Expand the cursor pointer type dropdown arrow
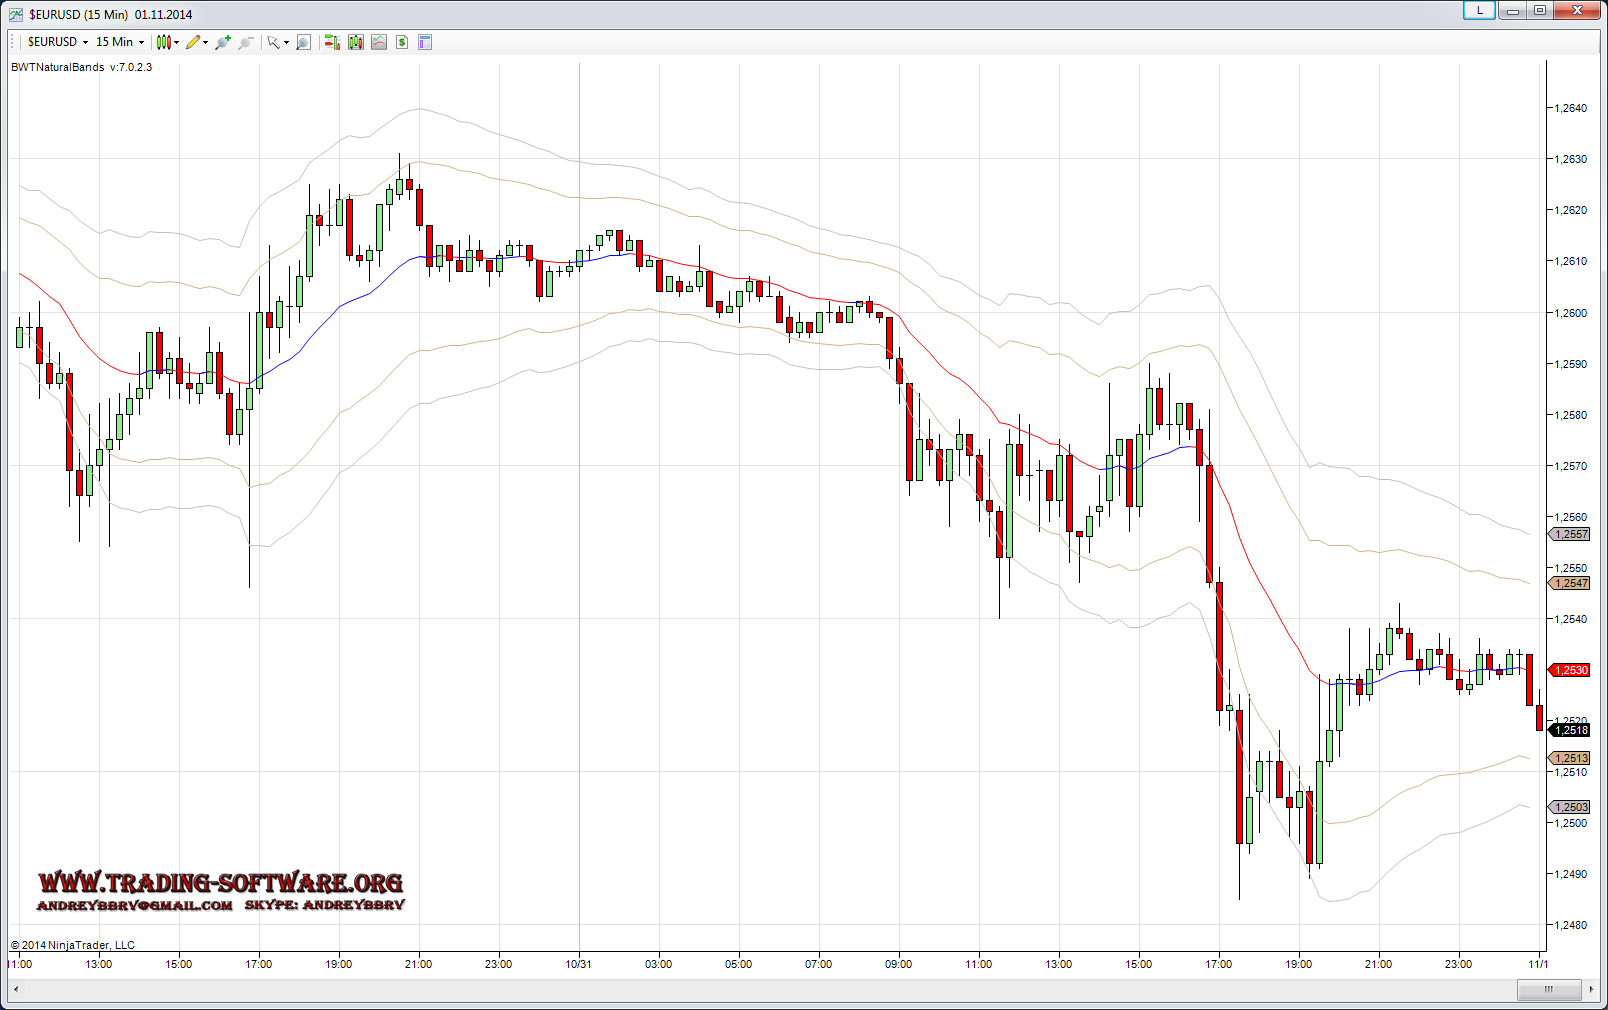This screenshot has height=1010, width=1608. pyautogui.click(x=286, y=42)
